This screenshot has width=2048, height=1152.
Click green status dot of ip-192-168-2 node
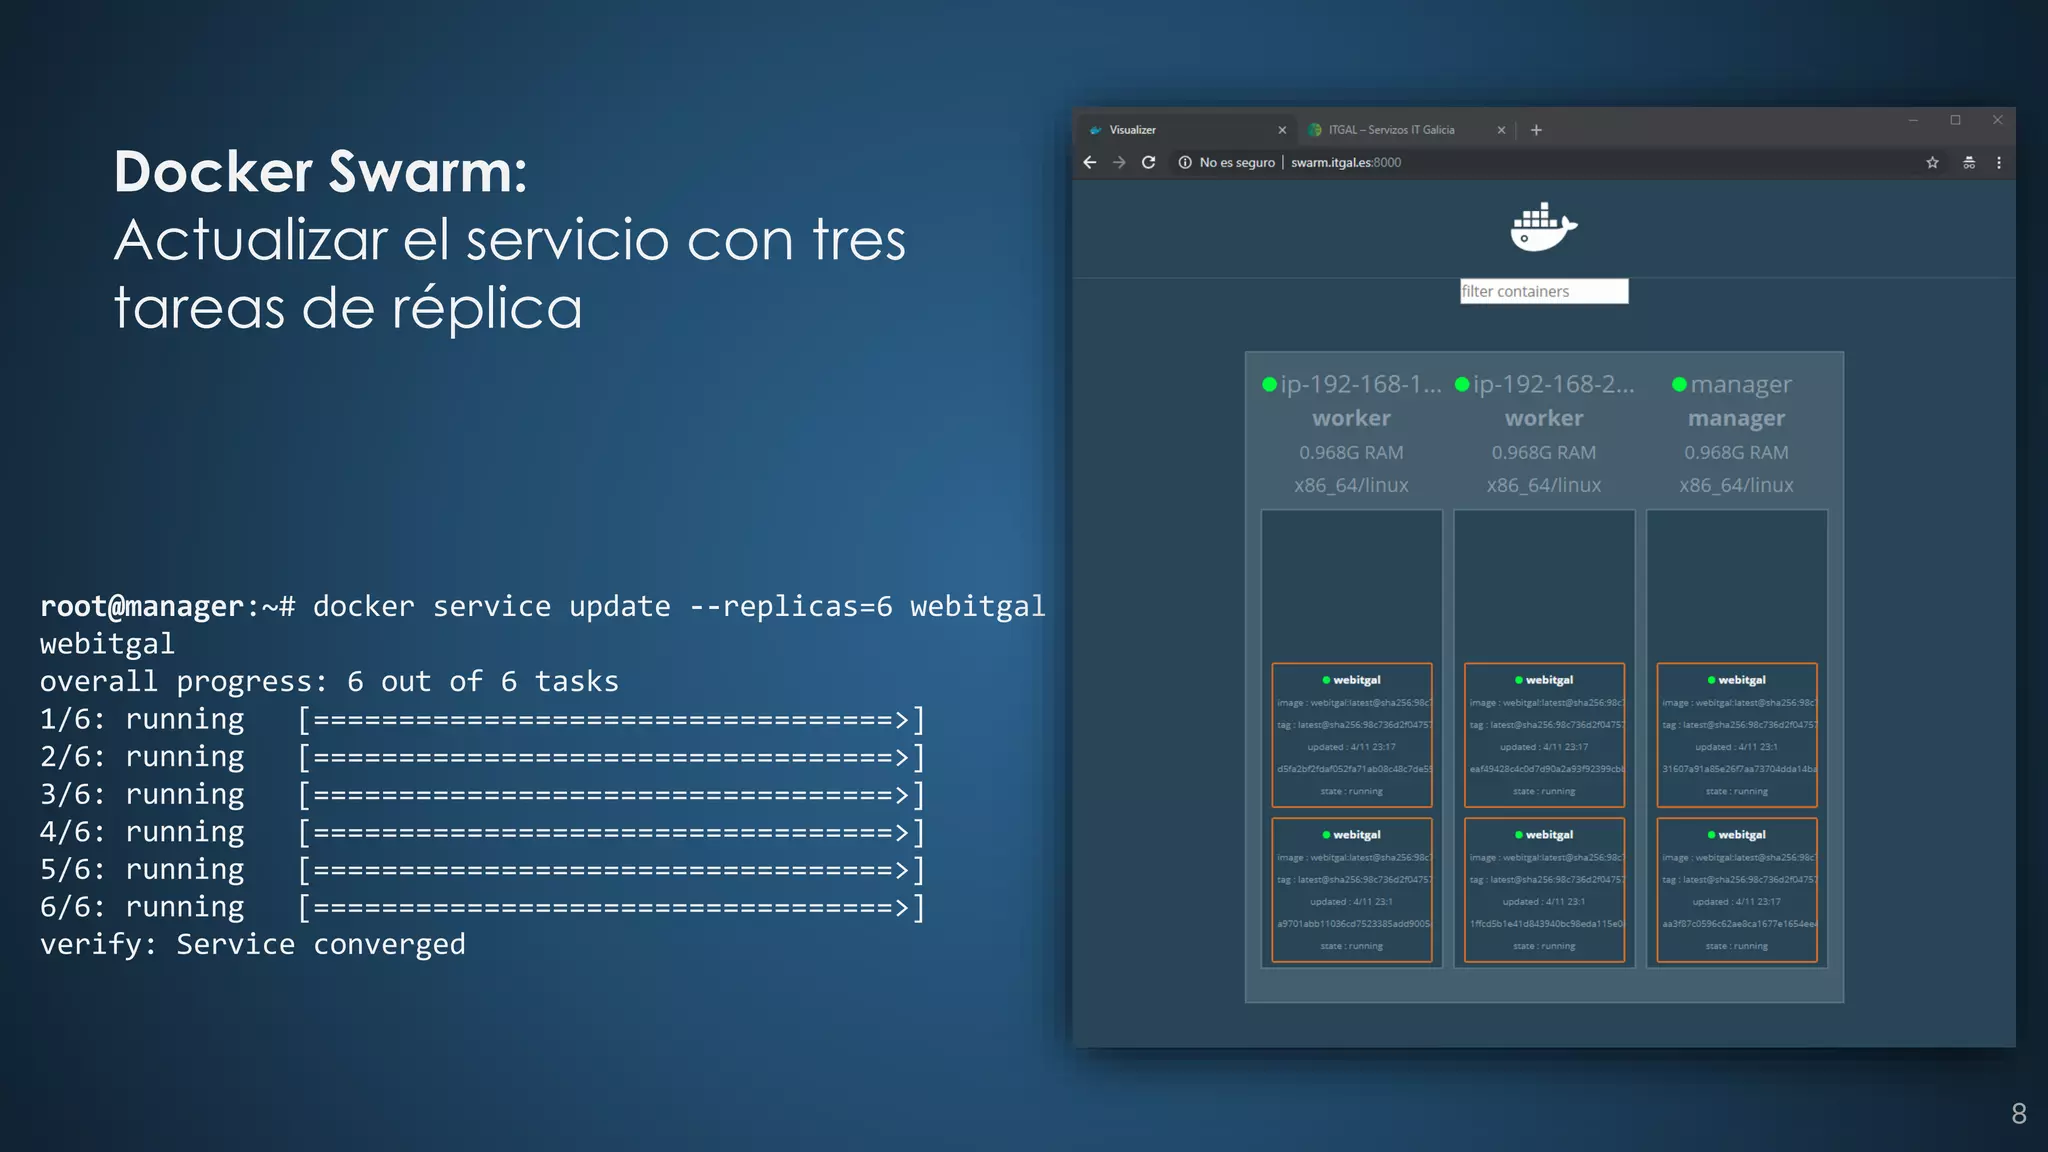coord(1462,384)
